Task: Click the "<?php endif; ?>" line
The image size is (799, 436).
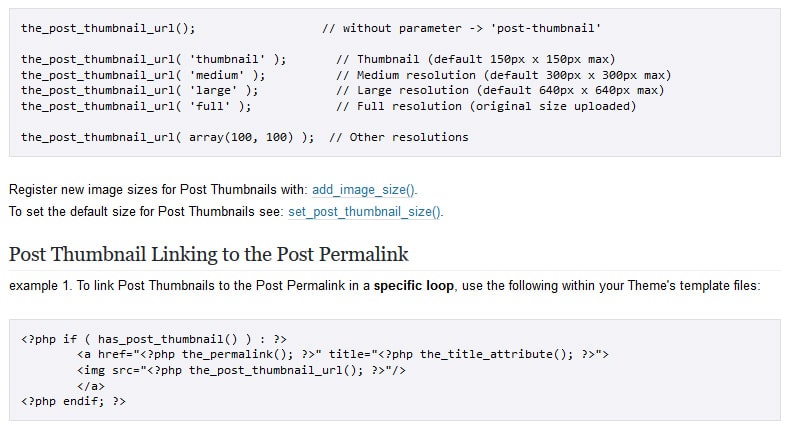Action: [73, 401]
